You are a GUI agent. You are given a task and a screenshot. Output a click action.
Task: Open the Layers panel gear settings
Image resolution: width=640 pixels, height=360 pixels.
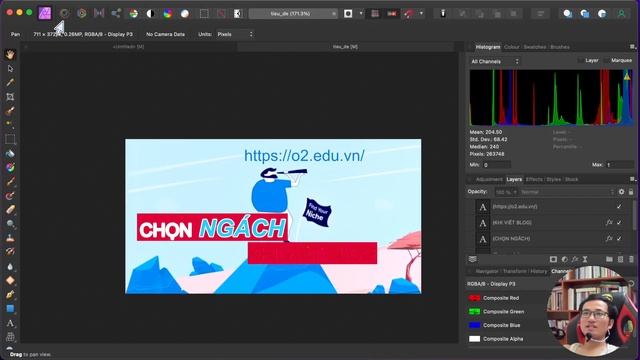[x=621, y=191]
